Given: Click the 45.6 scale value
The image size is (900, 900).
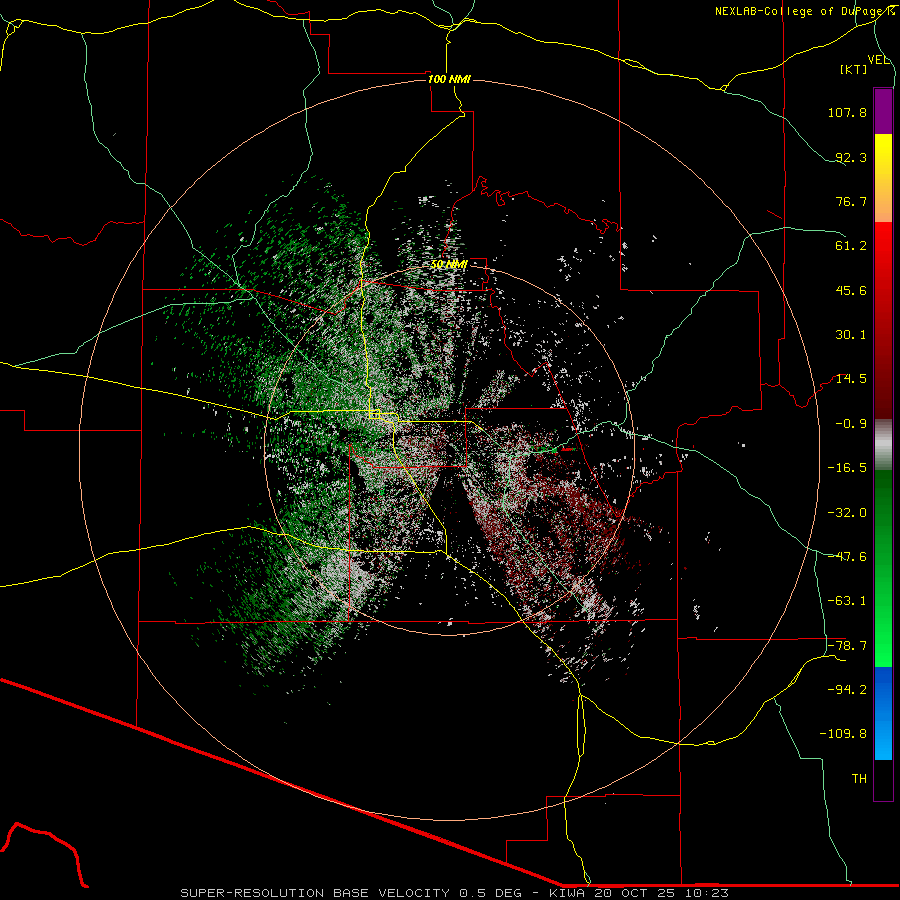Looking at the screenshot, I should point(851,290).
